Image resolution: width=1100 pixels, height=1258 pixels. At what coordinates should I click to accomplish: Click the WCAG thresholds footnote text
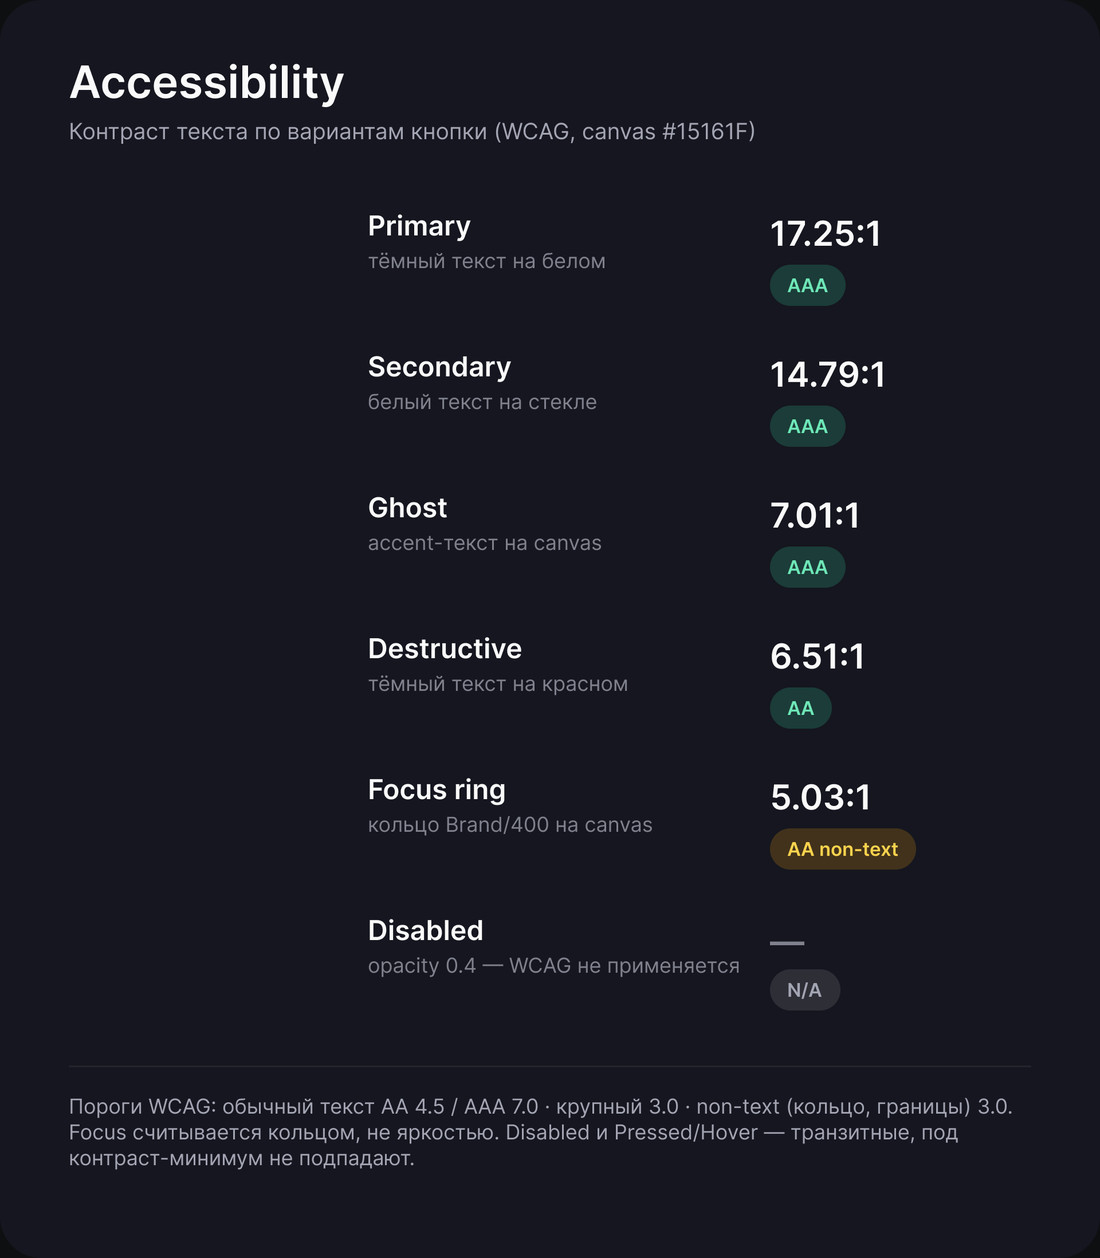[x=541, y=1133]
